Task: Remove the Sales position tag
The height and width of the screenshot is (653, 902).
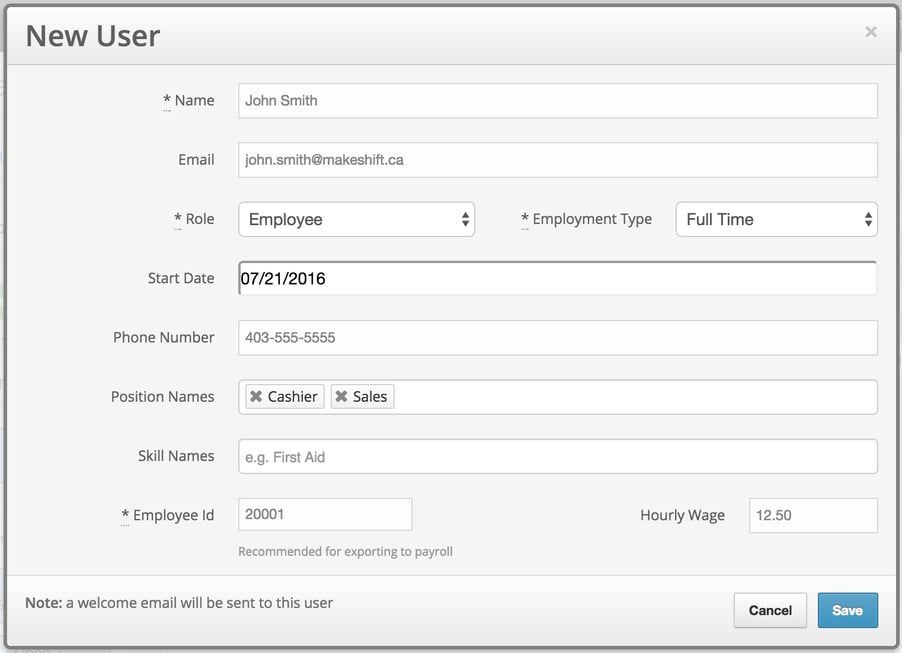Action: click(x=342, y=397)
